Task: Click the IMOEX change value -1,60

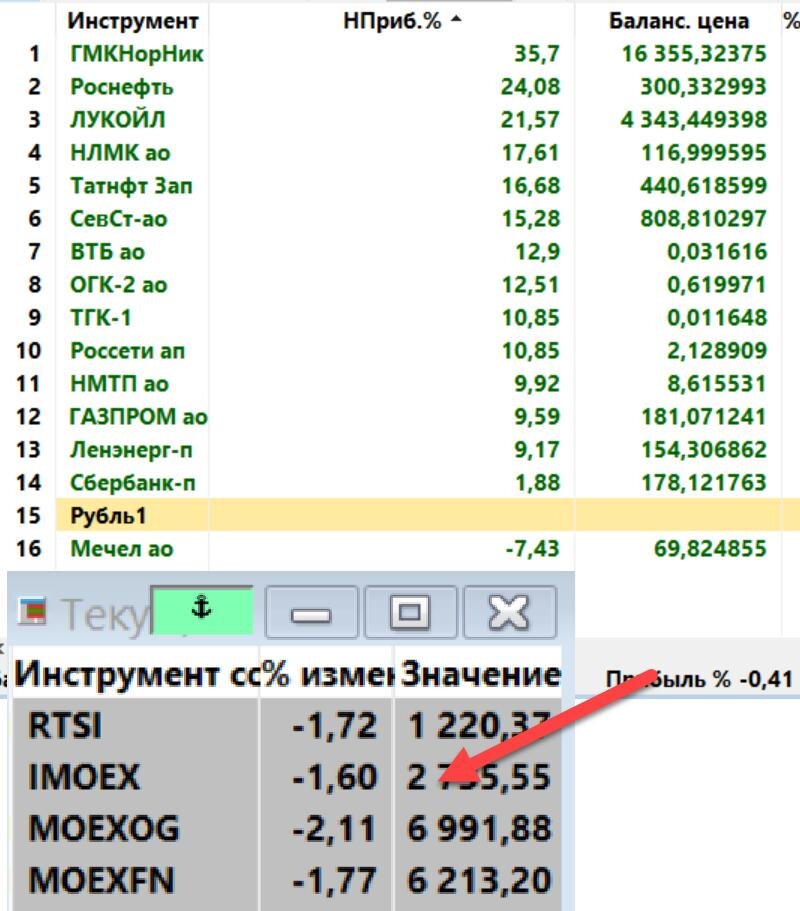Action: [335, 777]
